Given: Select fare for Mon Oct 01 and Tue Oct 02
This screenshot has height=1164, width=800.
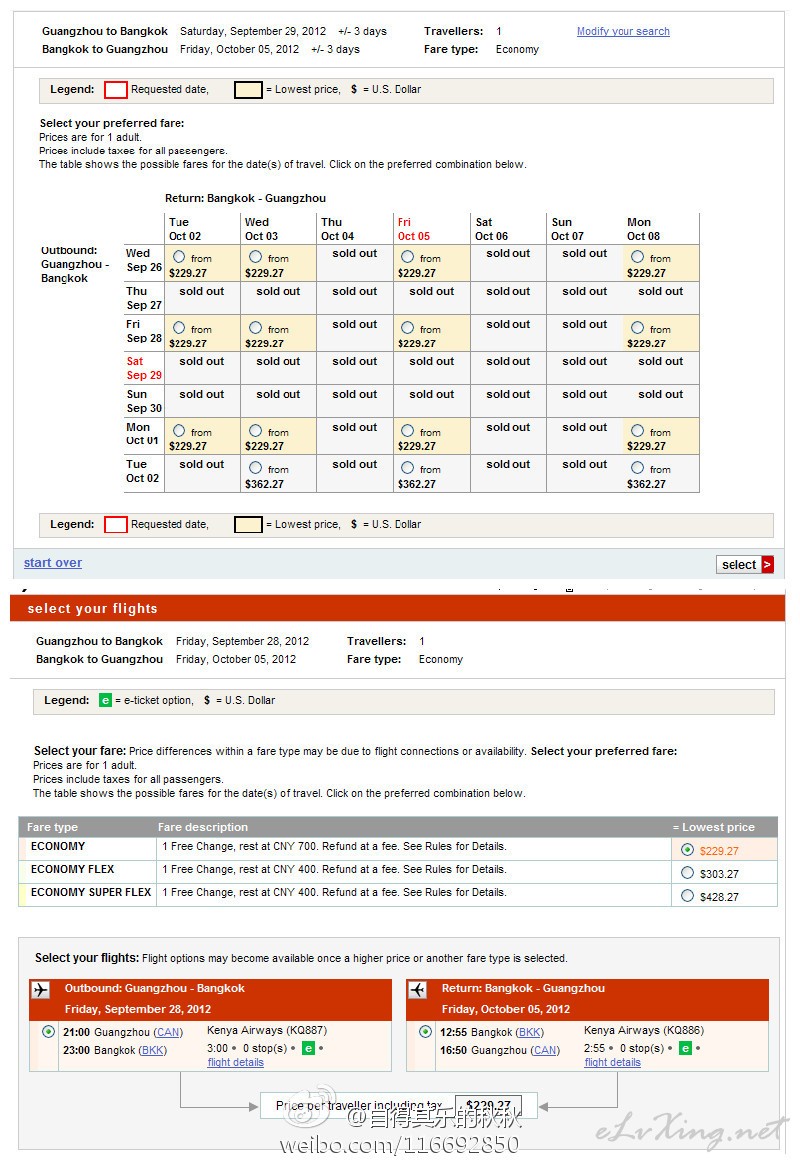Looking at the screenshot, I should pos(179,431).
